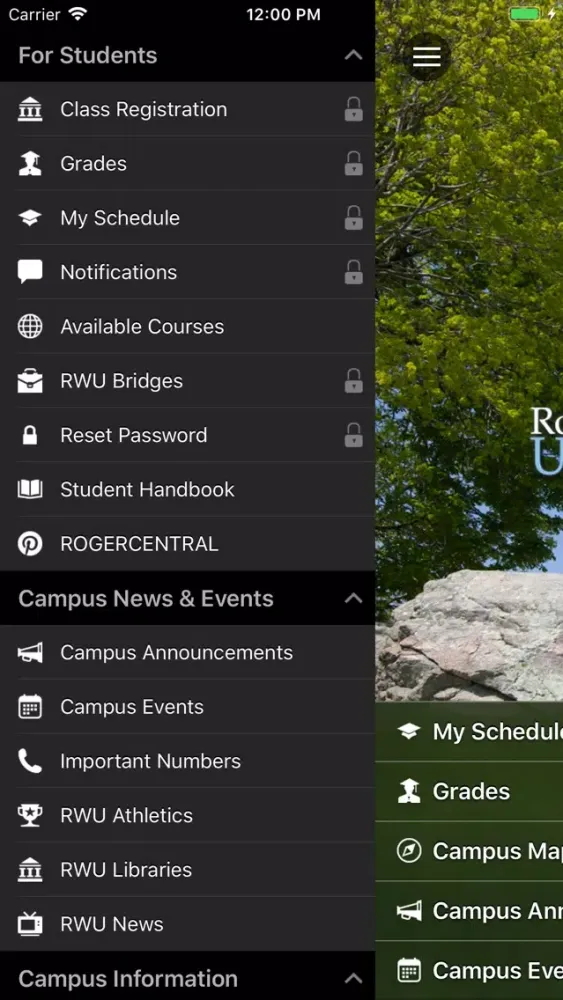This screenshot has width=563, height=1000.
Task: Click the Grades graduate icon in sidebar
Action: pyautogui.click(x=30, y=164)
